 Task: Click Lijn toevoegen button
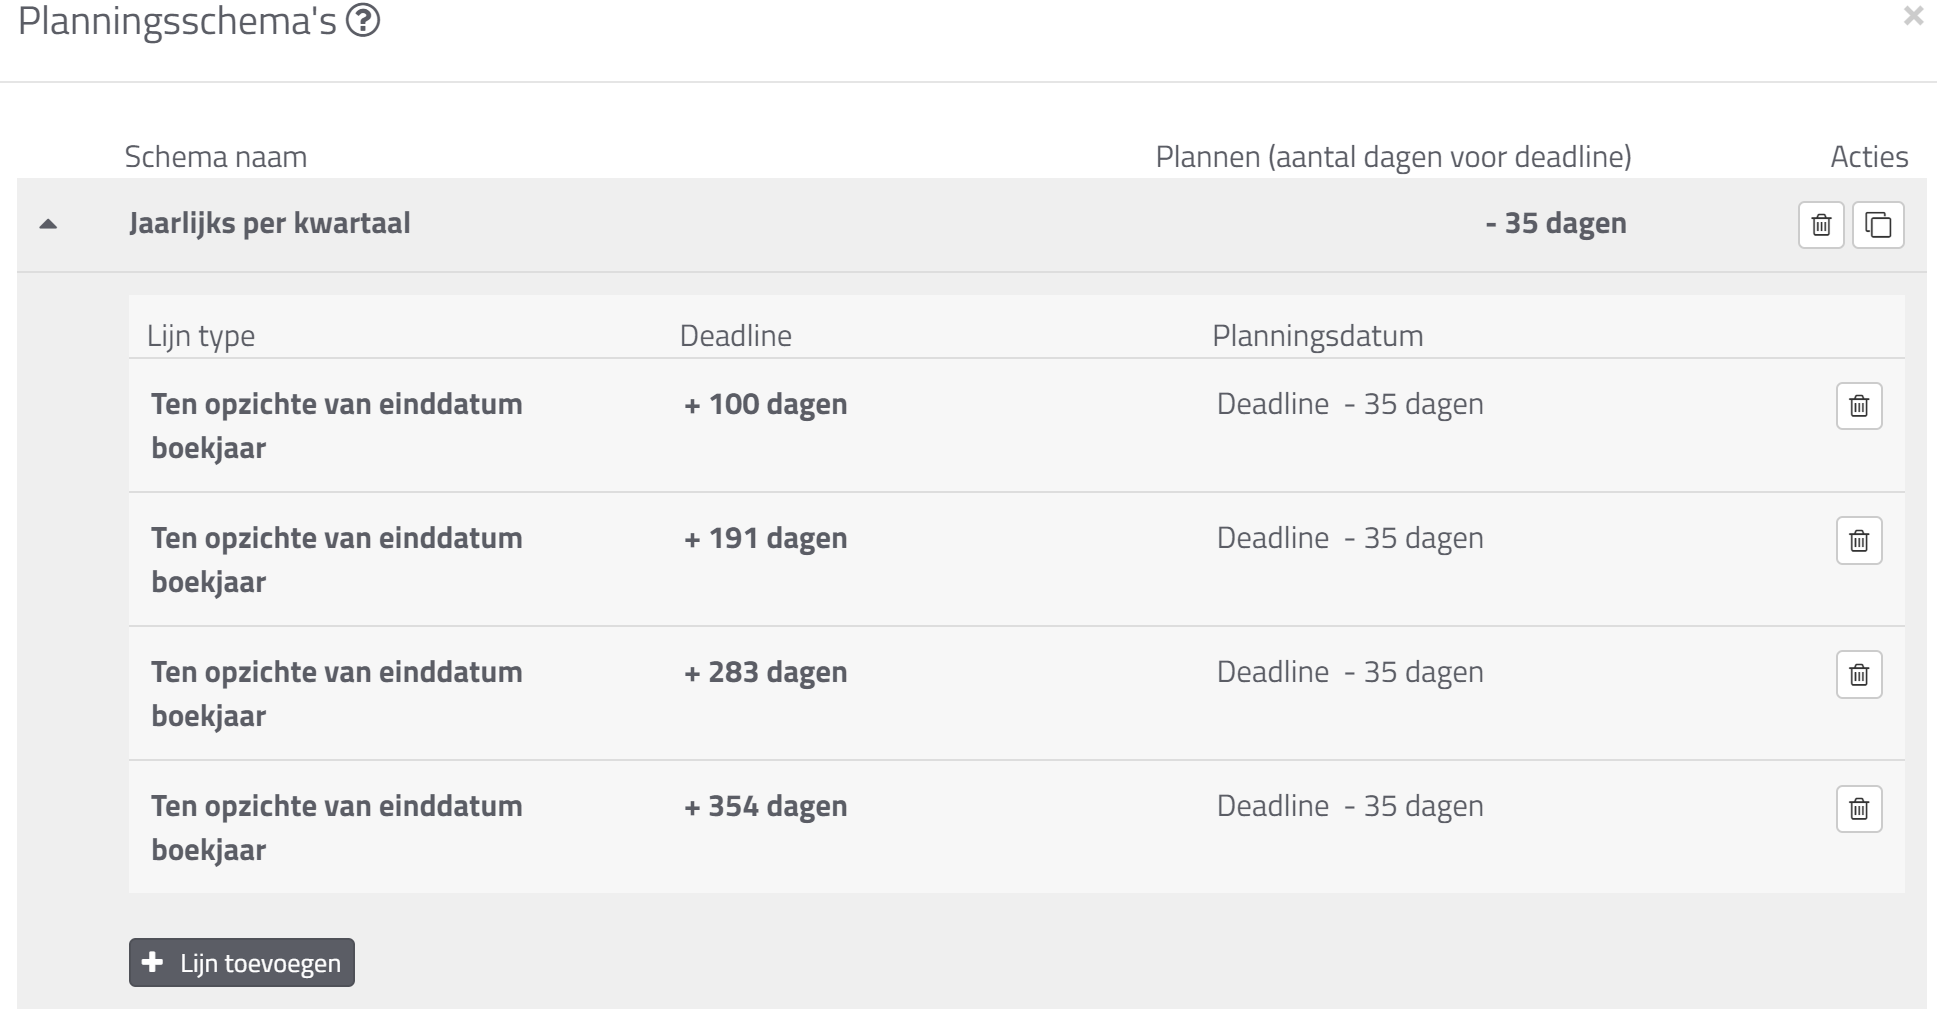click(x=242, y=962)
